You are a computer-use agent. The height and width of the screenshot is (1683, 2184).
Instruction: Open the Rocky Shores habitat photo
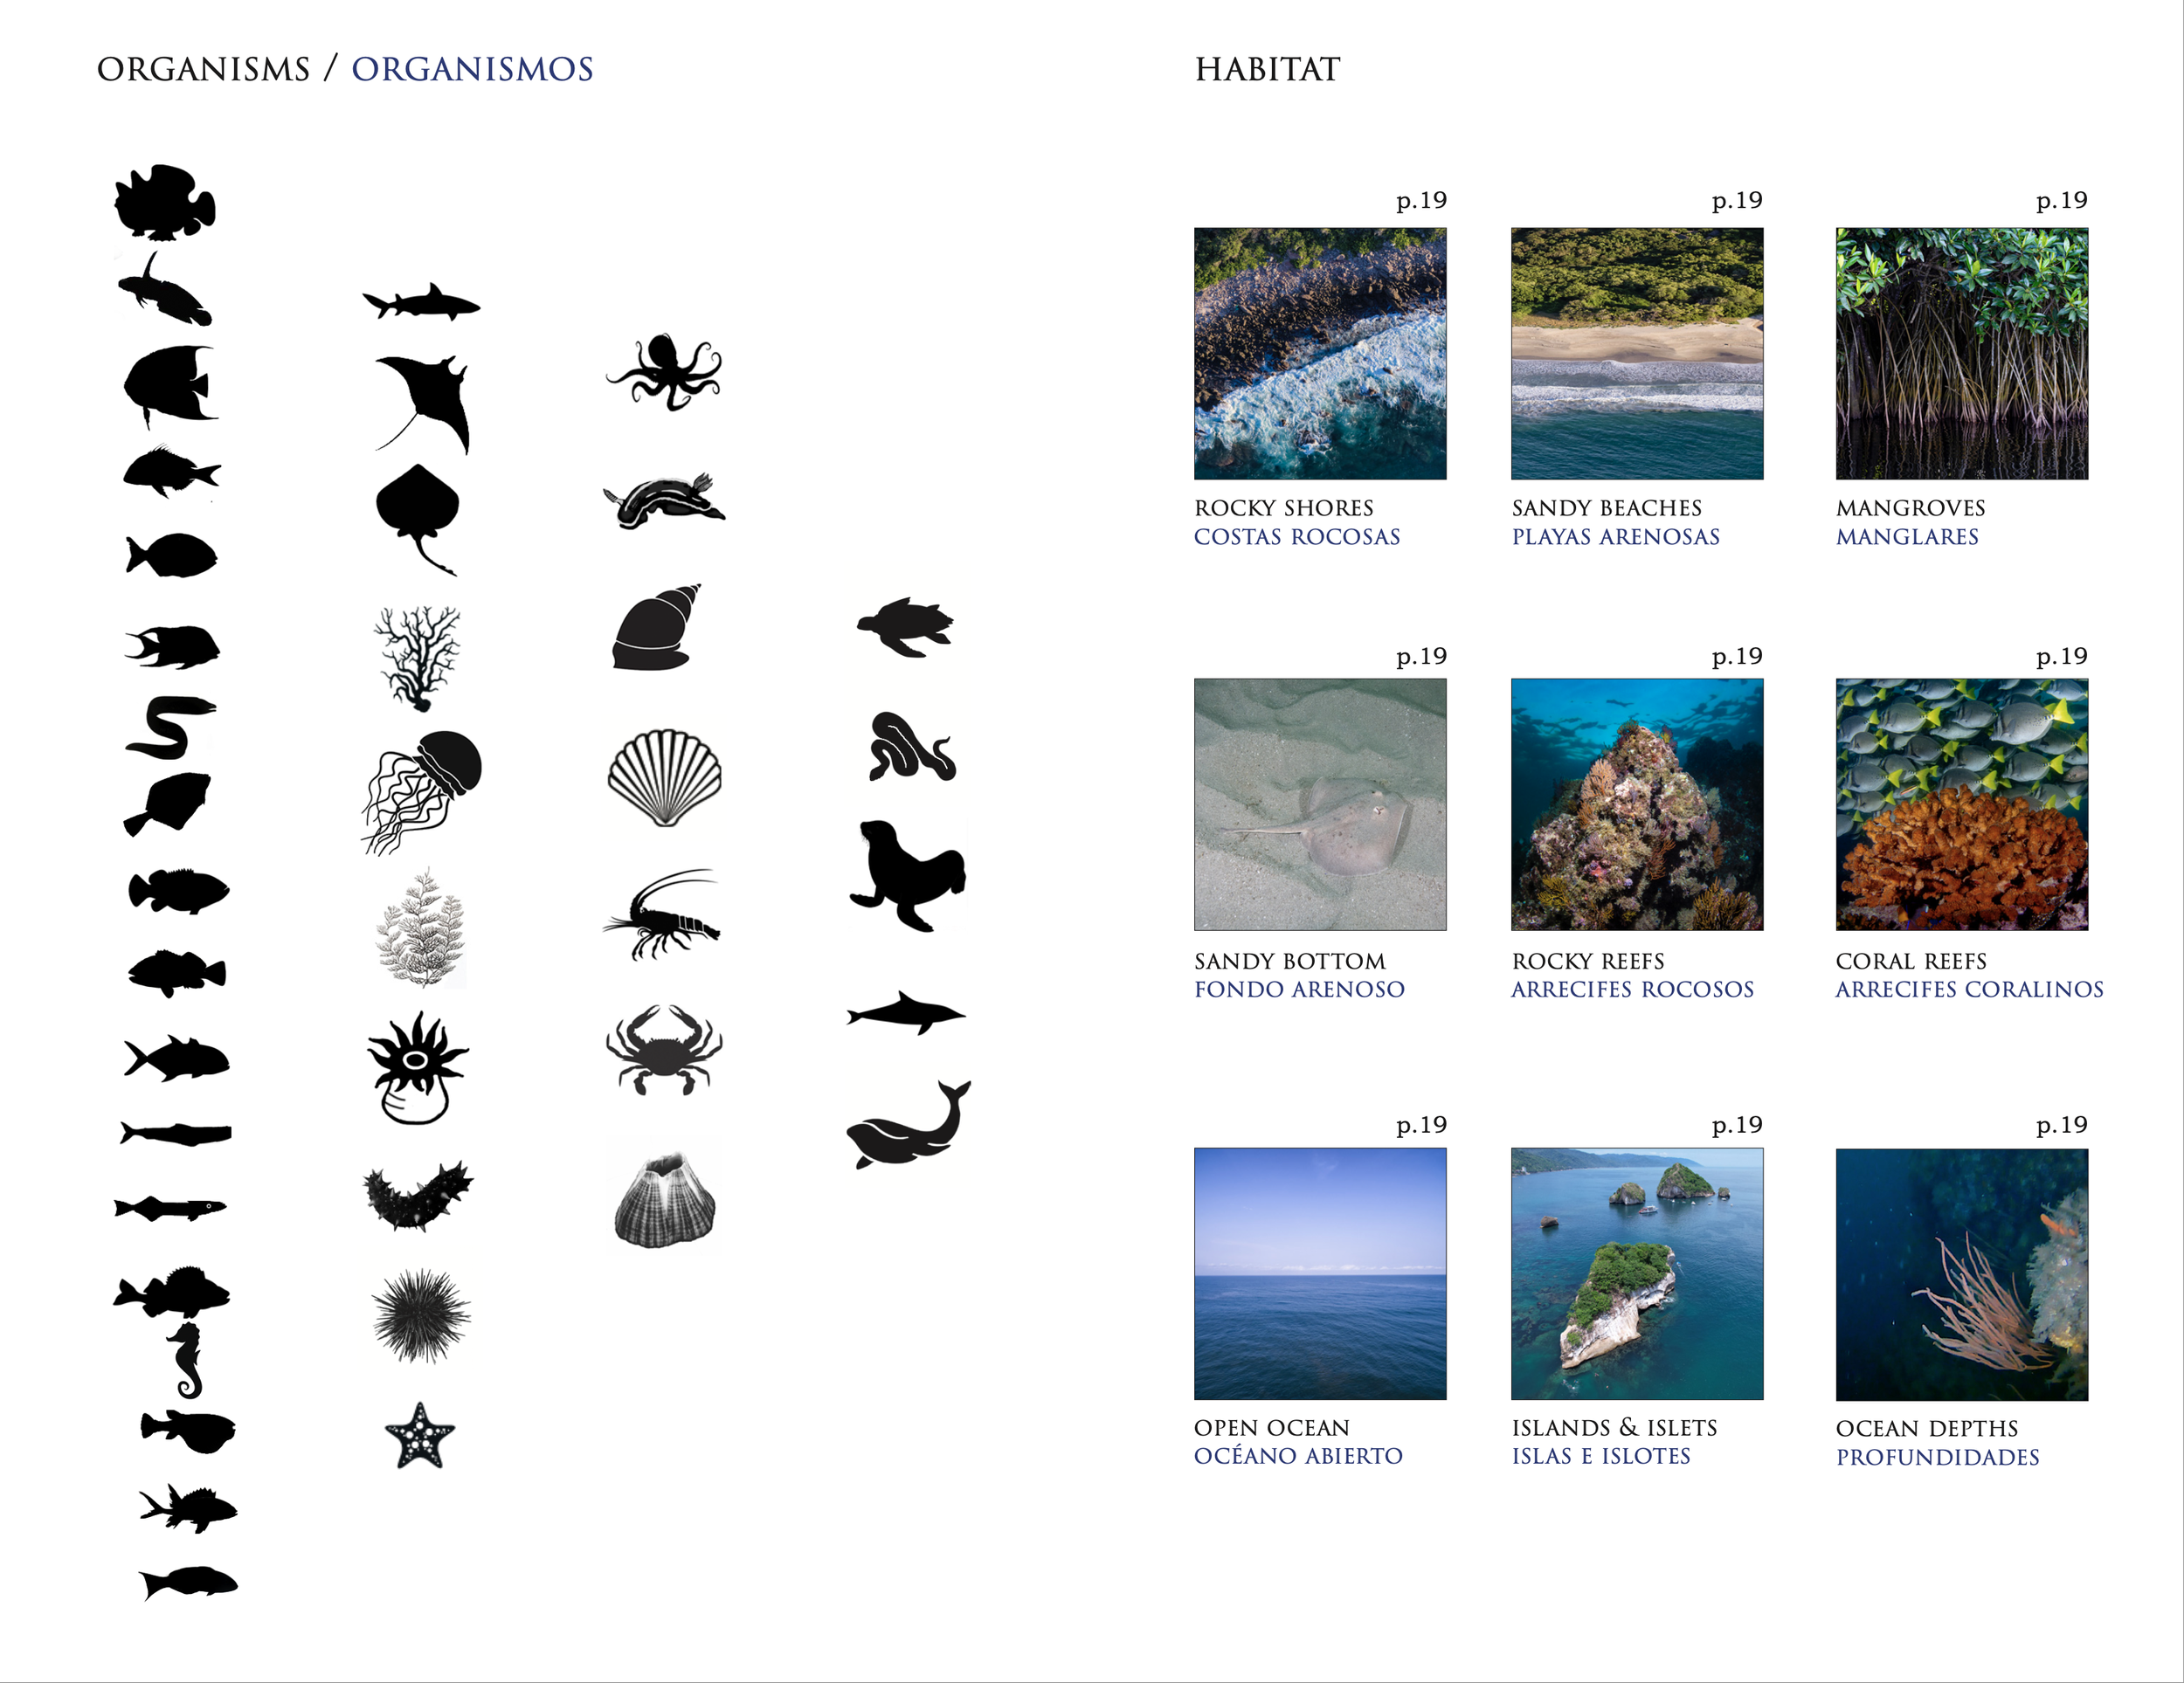point(1319,353)
